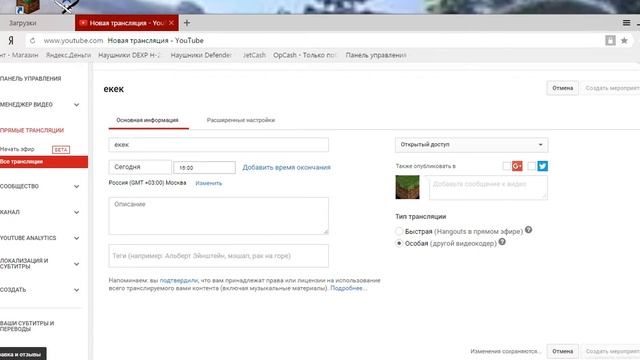Screen dimensions: 640x360
Task: Click the Yandex Я logo button
Action: point(11,40)
